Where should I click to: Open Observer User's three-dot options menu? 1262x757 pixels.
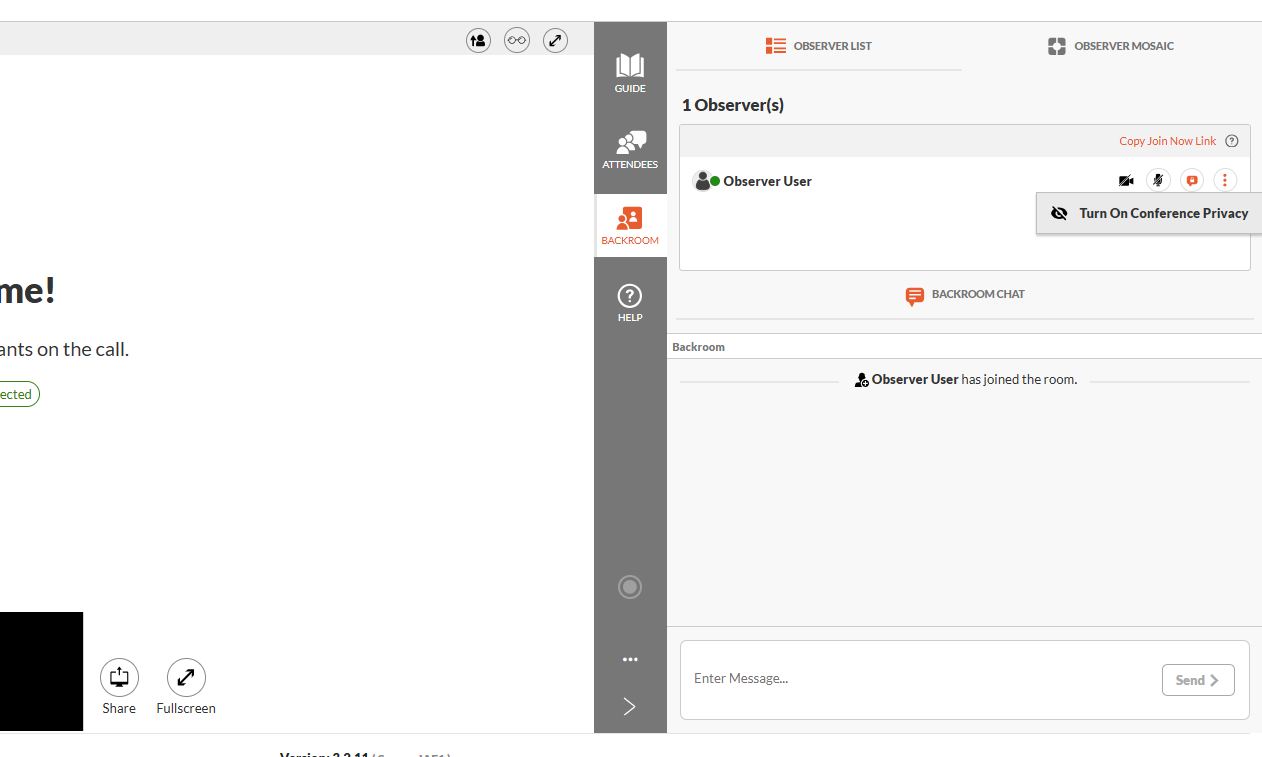(x=1225, y=181)
